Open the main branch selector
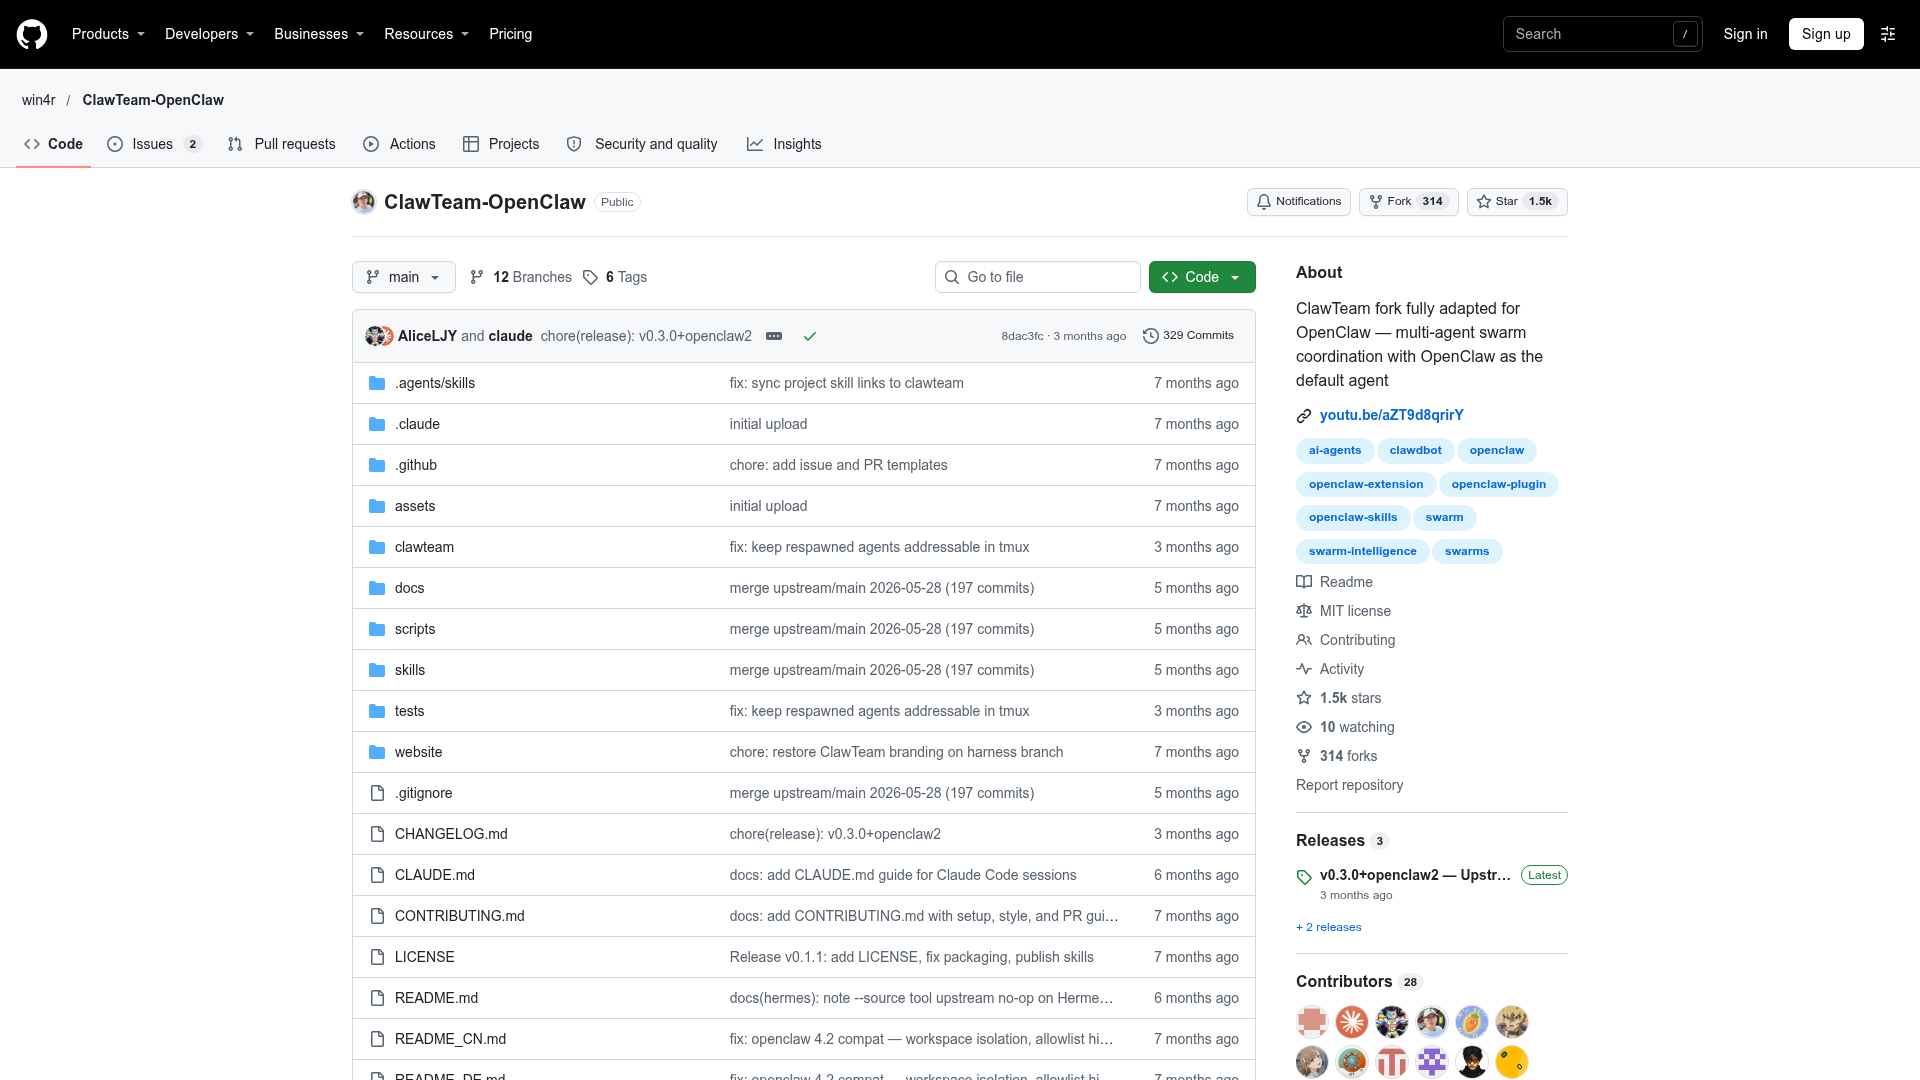Screen dimensions: 1920x1080 click(x=404, y=277)
